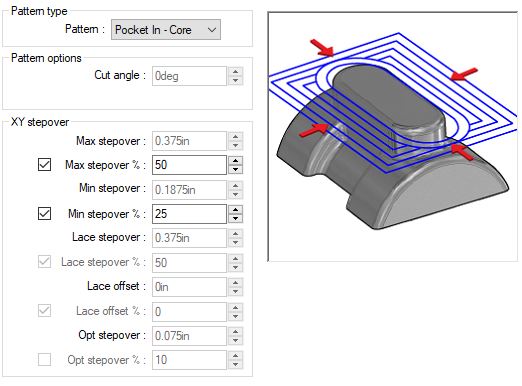The width and height of the screenshot is (522, 386).
Task: Open the Pattern dropdown showing Pocket In - Core
Action: [166, 30]
